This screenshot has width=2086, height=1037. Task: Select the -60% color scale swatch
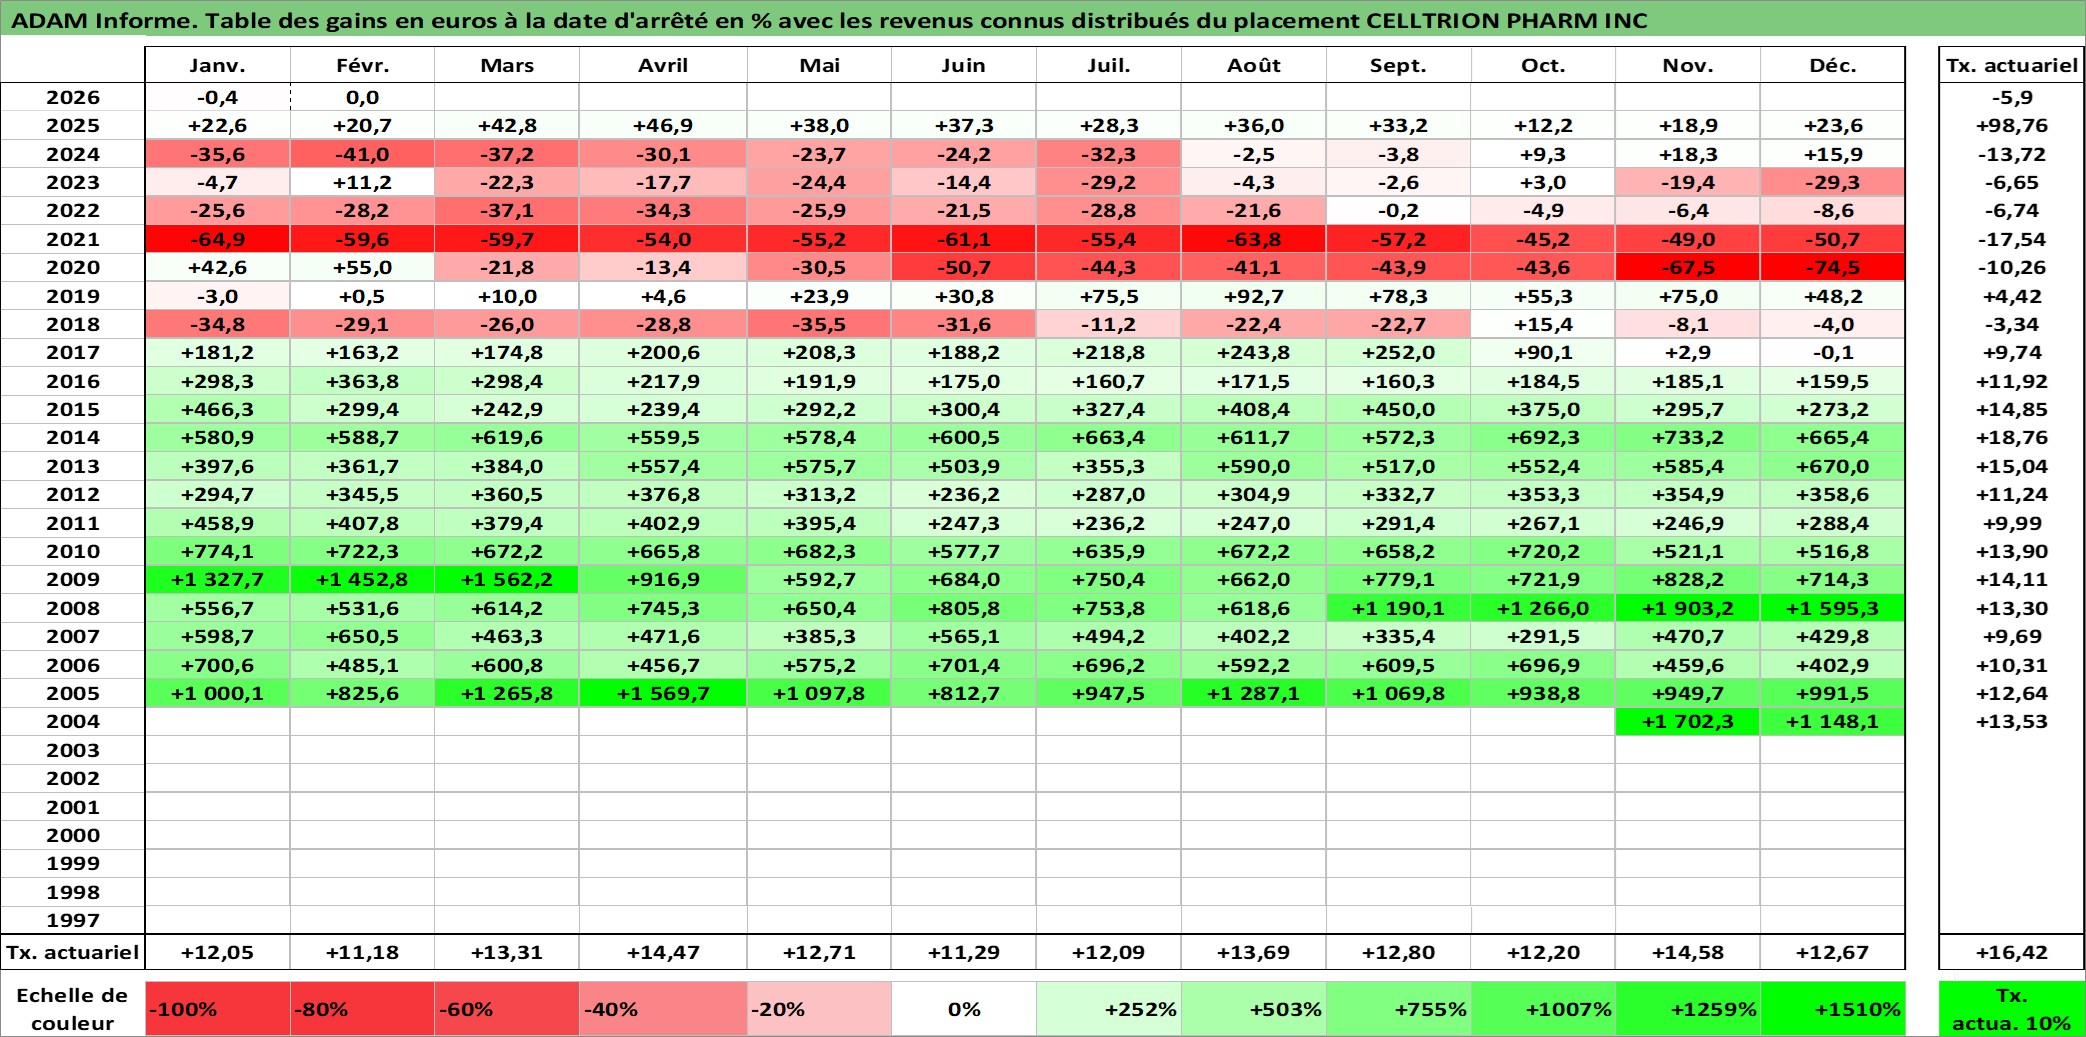(507, 1009)
